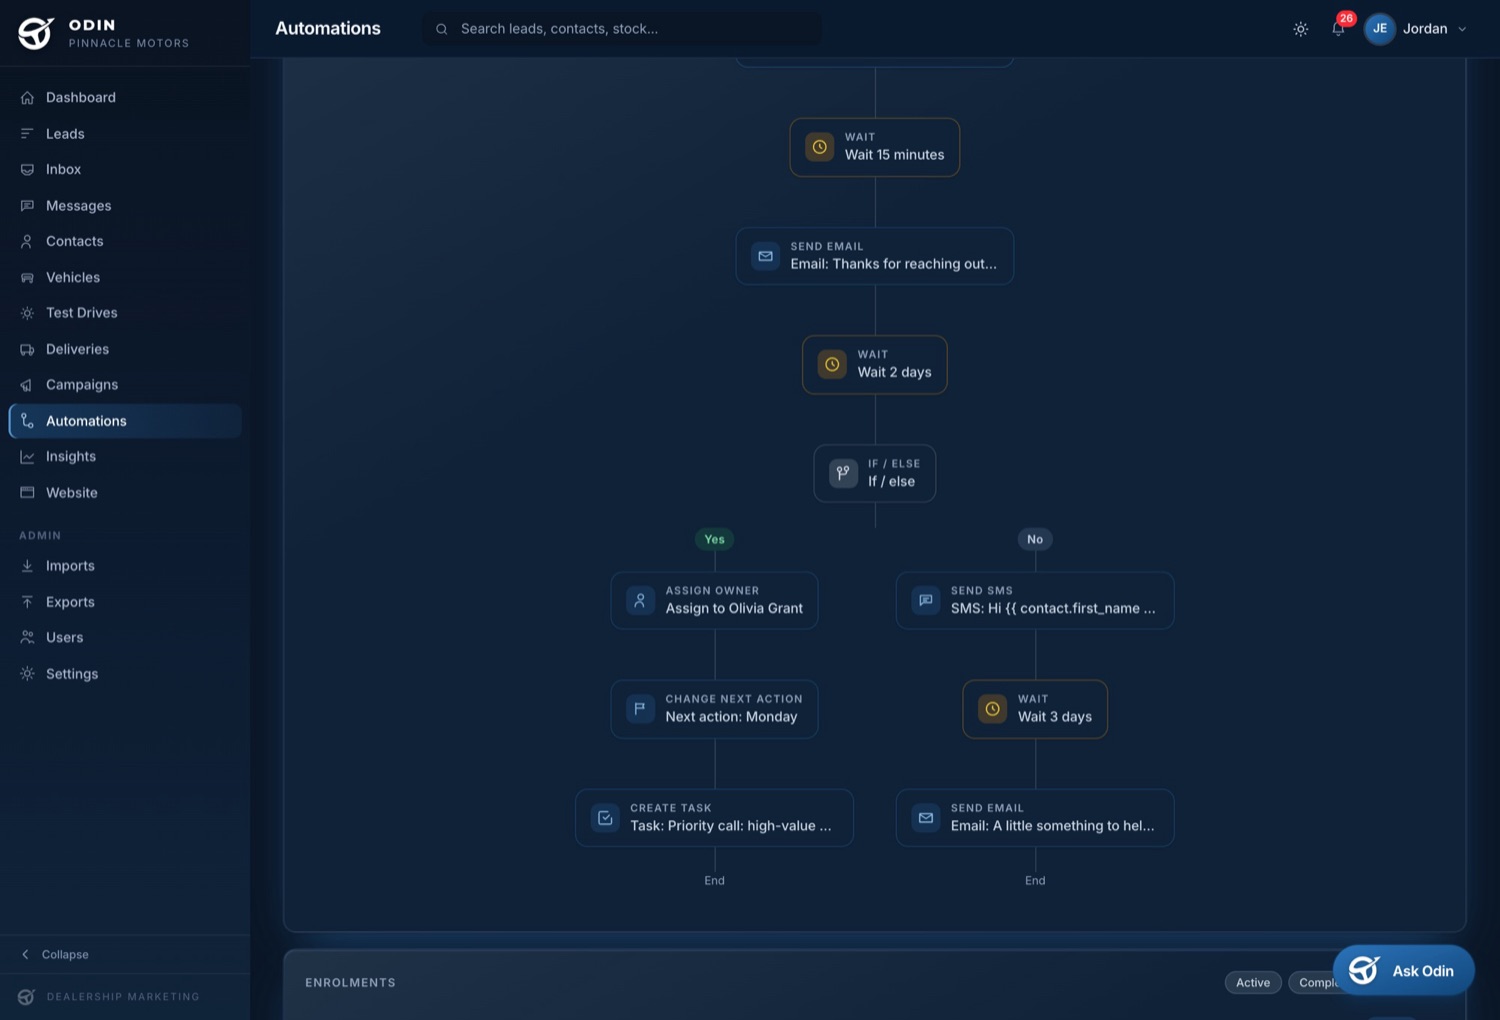Image resolution: width=1500 pixels, height=1020 pixels.
Task: Click the Automations sidebar icon
Action: (27, 421)
